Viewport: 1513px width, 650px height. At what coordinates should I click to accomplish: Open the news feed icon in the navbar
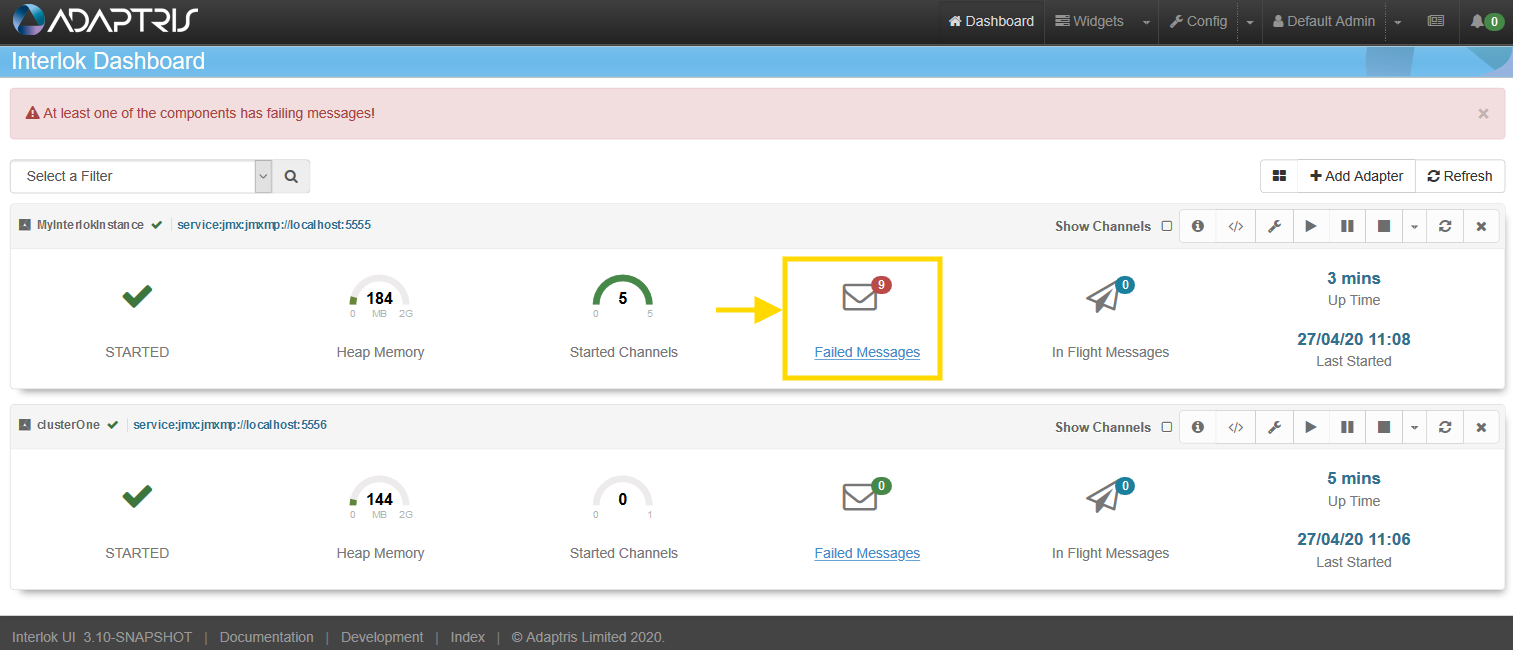(x=1436, y=21)
